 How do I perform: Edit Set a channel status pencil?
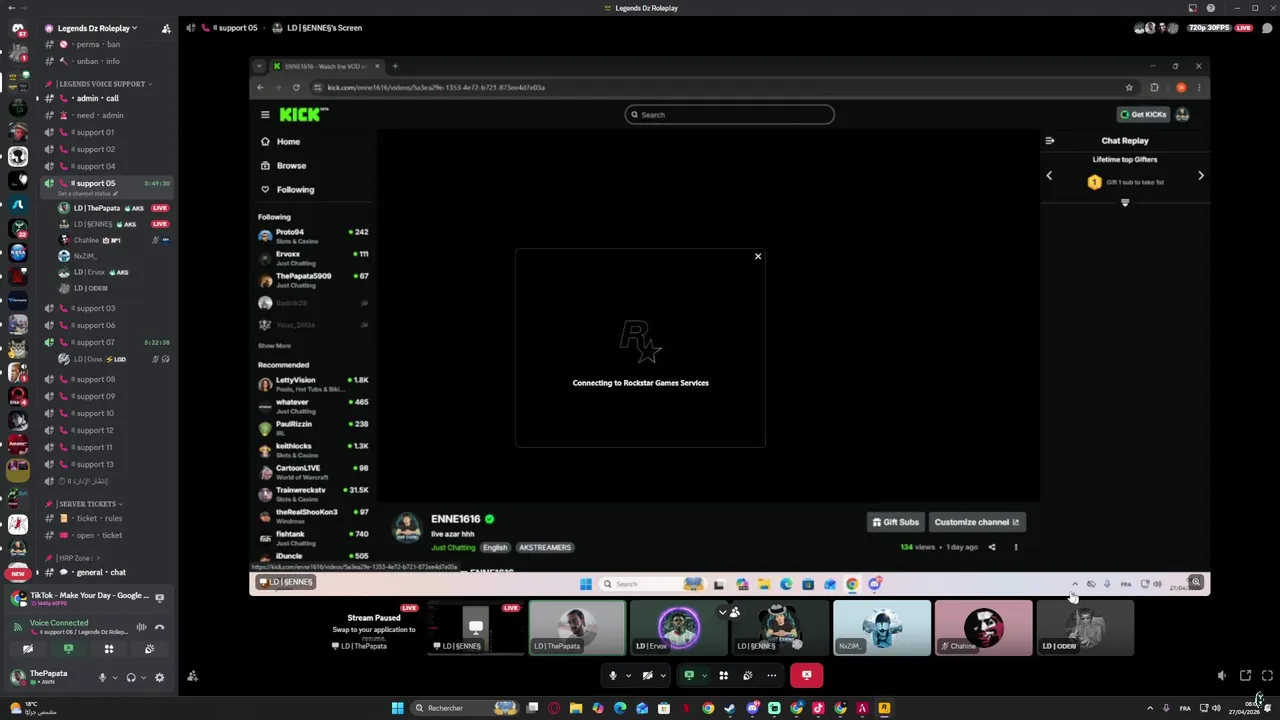[x=116, y=193]
